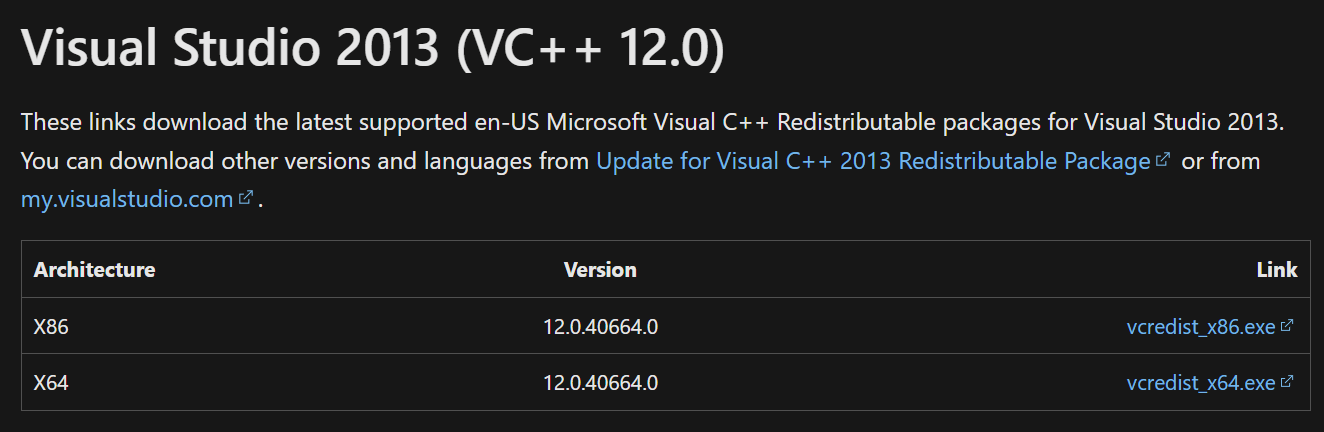Select the Link column header
This screenshot has height=432, width=1324.
tap(1277, 270)
